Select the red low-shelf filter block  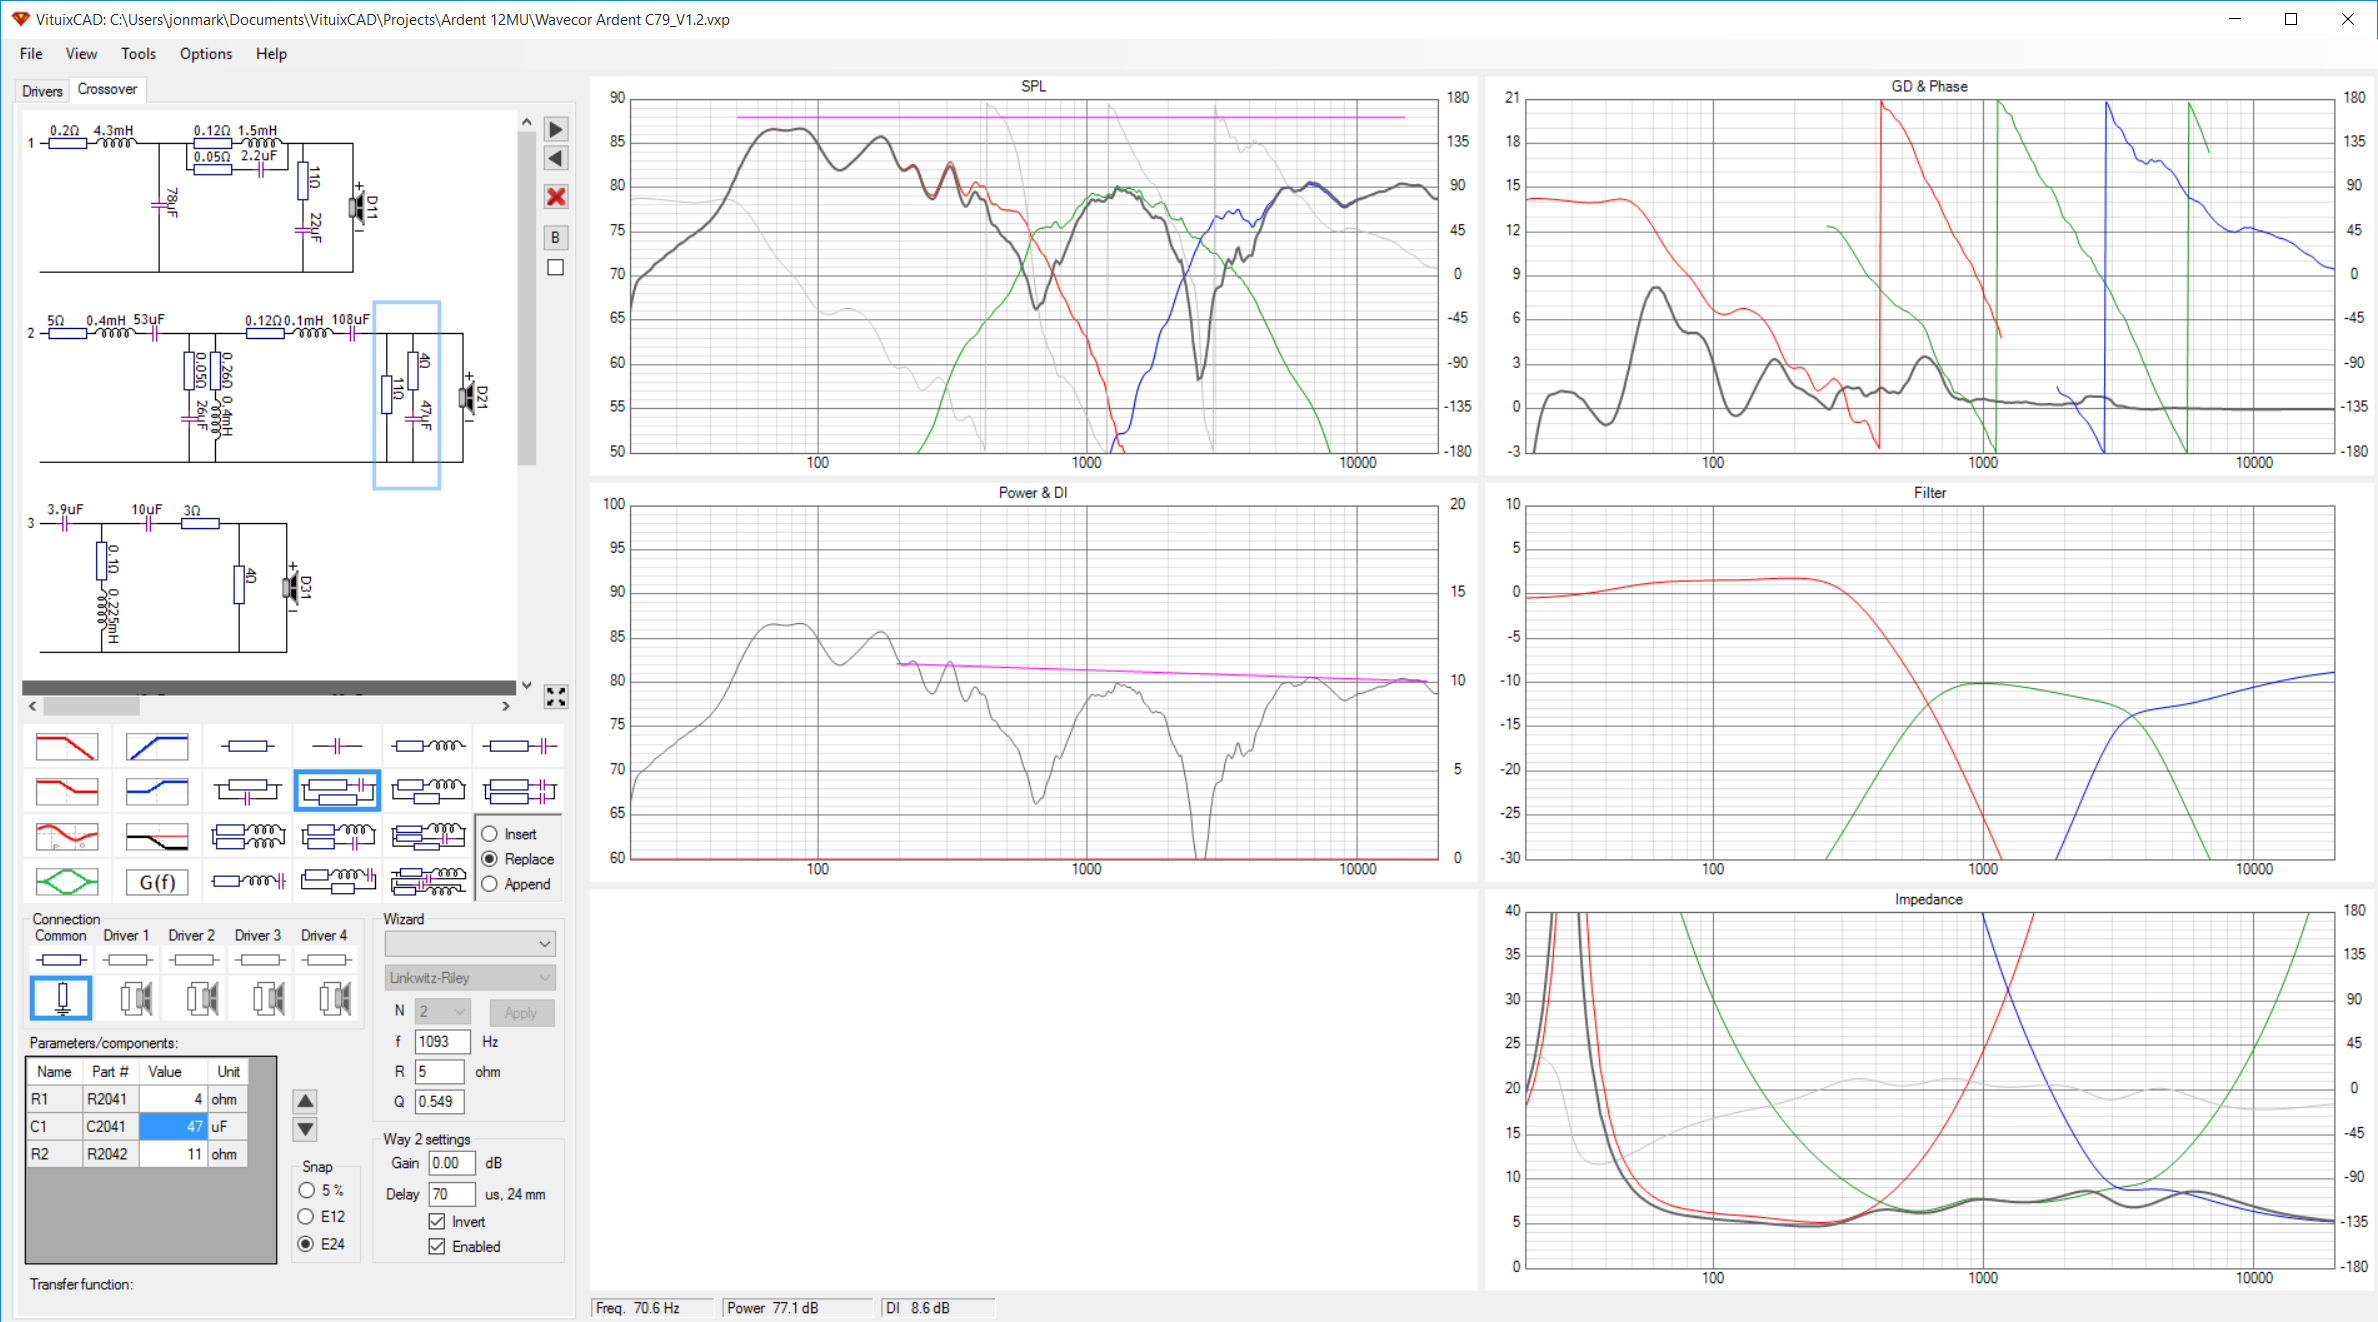coord(67,791)
